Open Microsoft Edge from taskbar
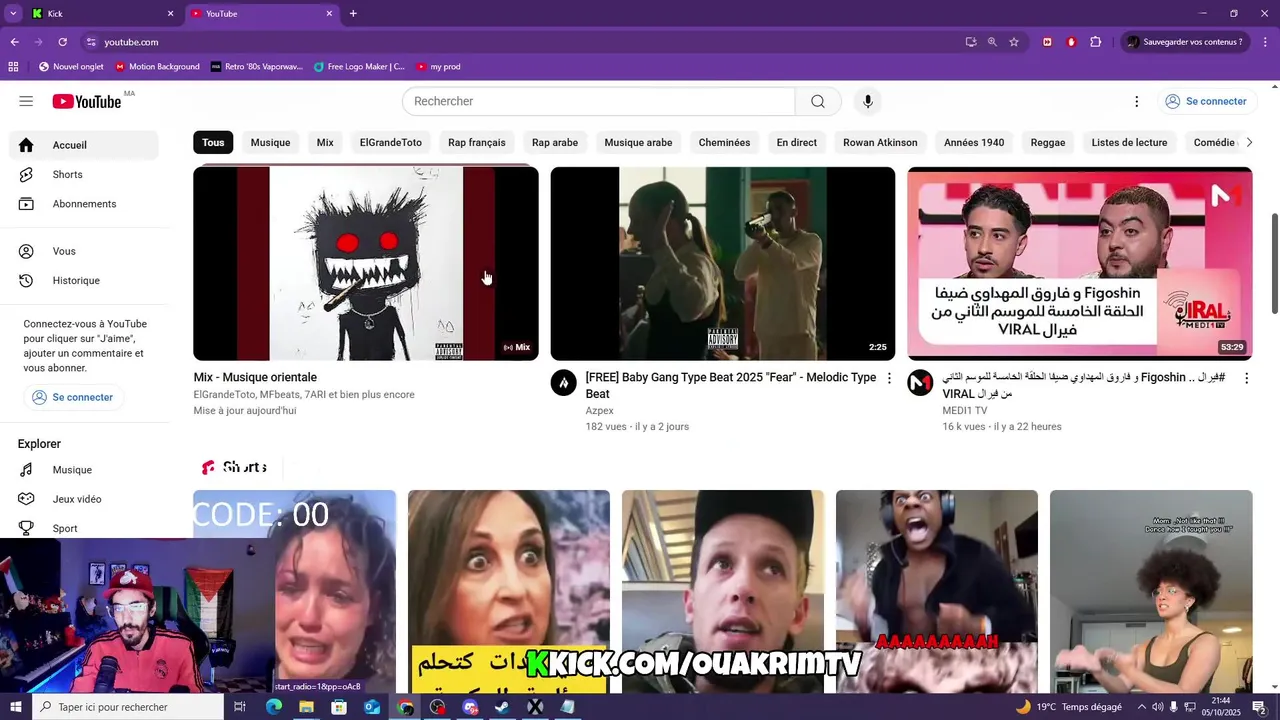 273,707
